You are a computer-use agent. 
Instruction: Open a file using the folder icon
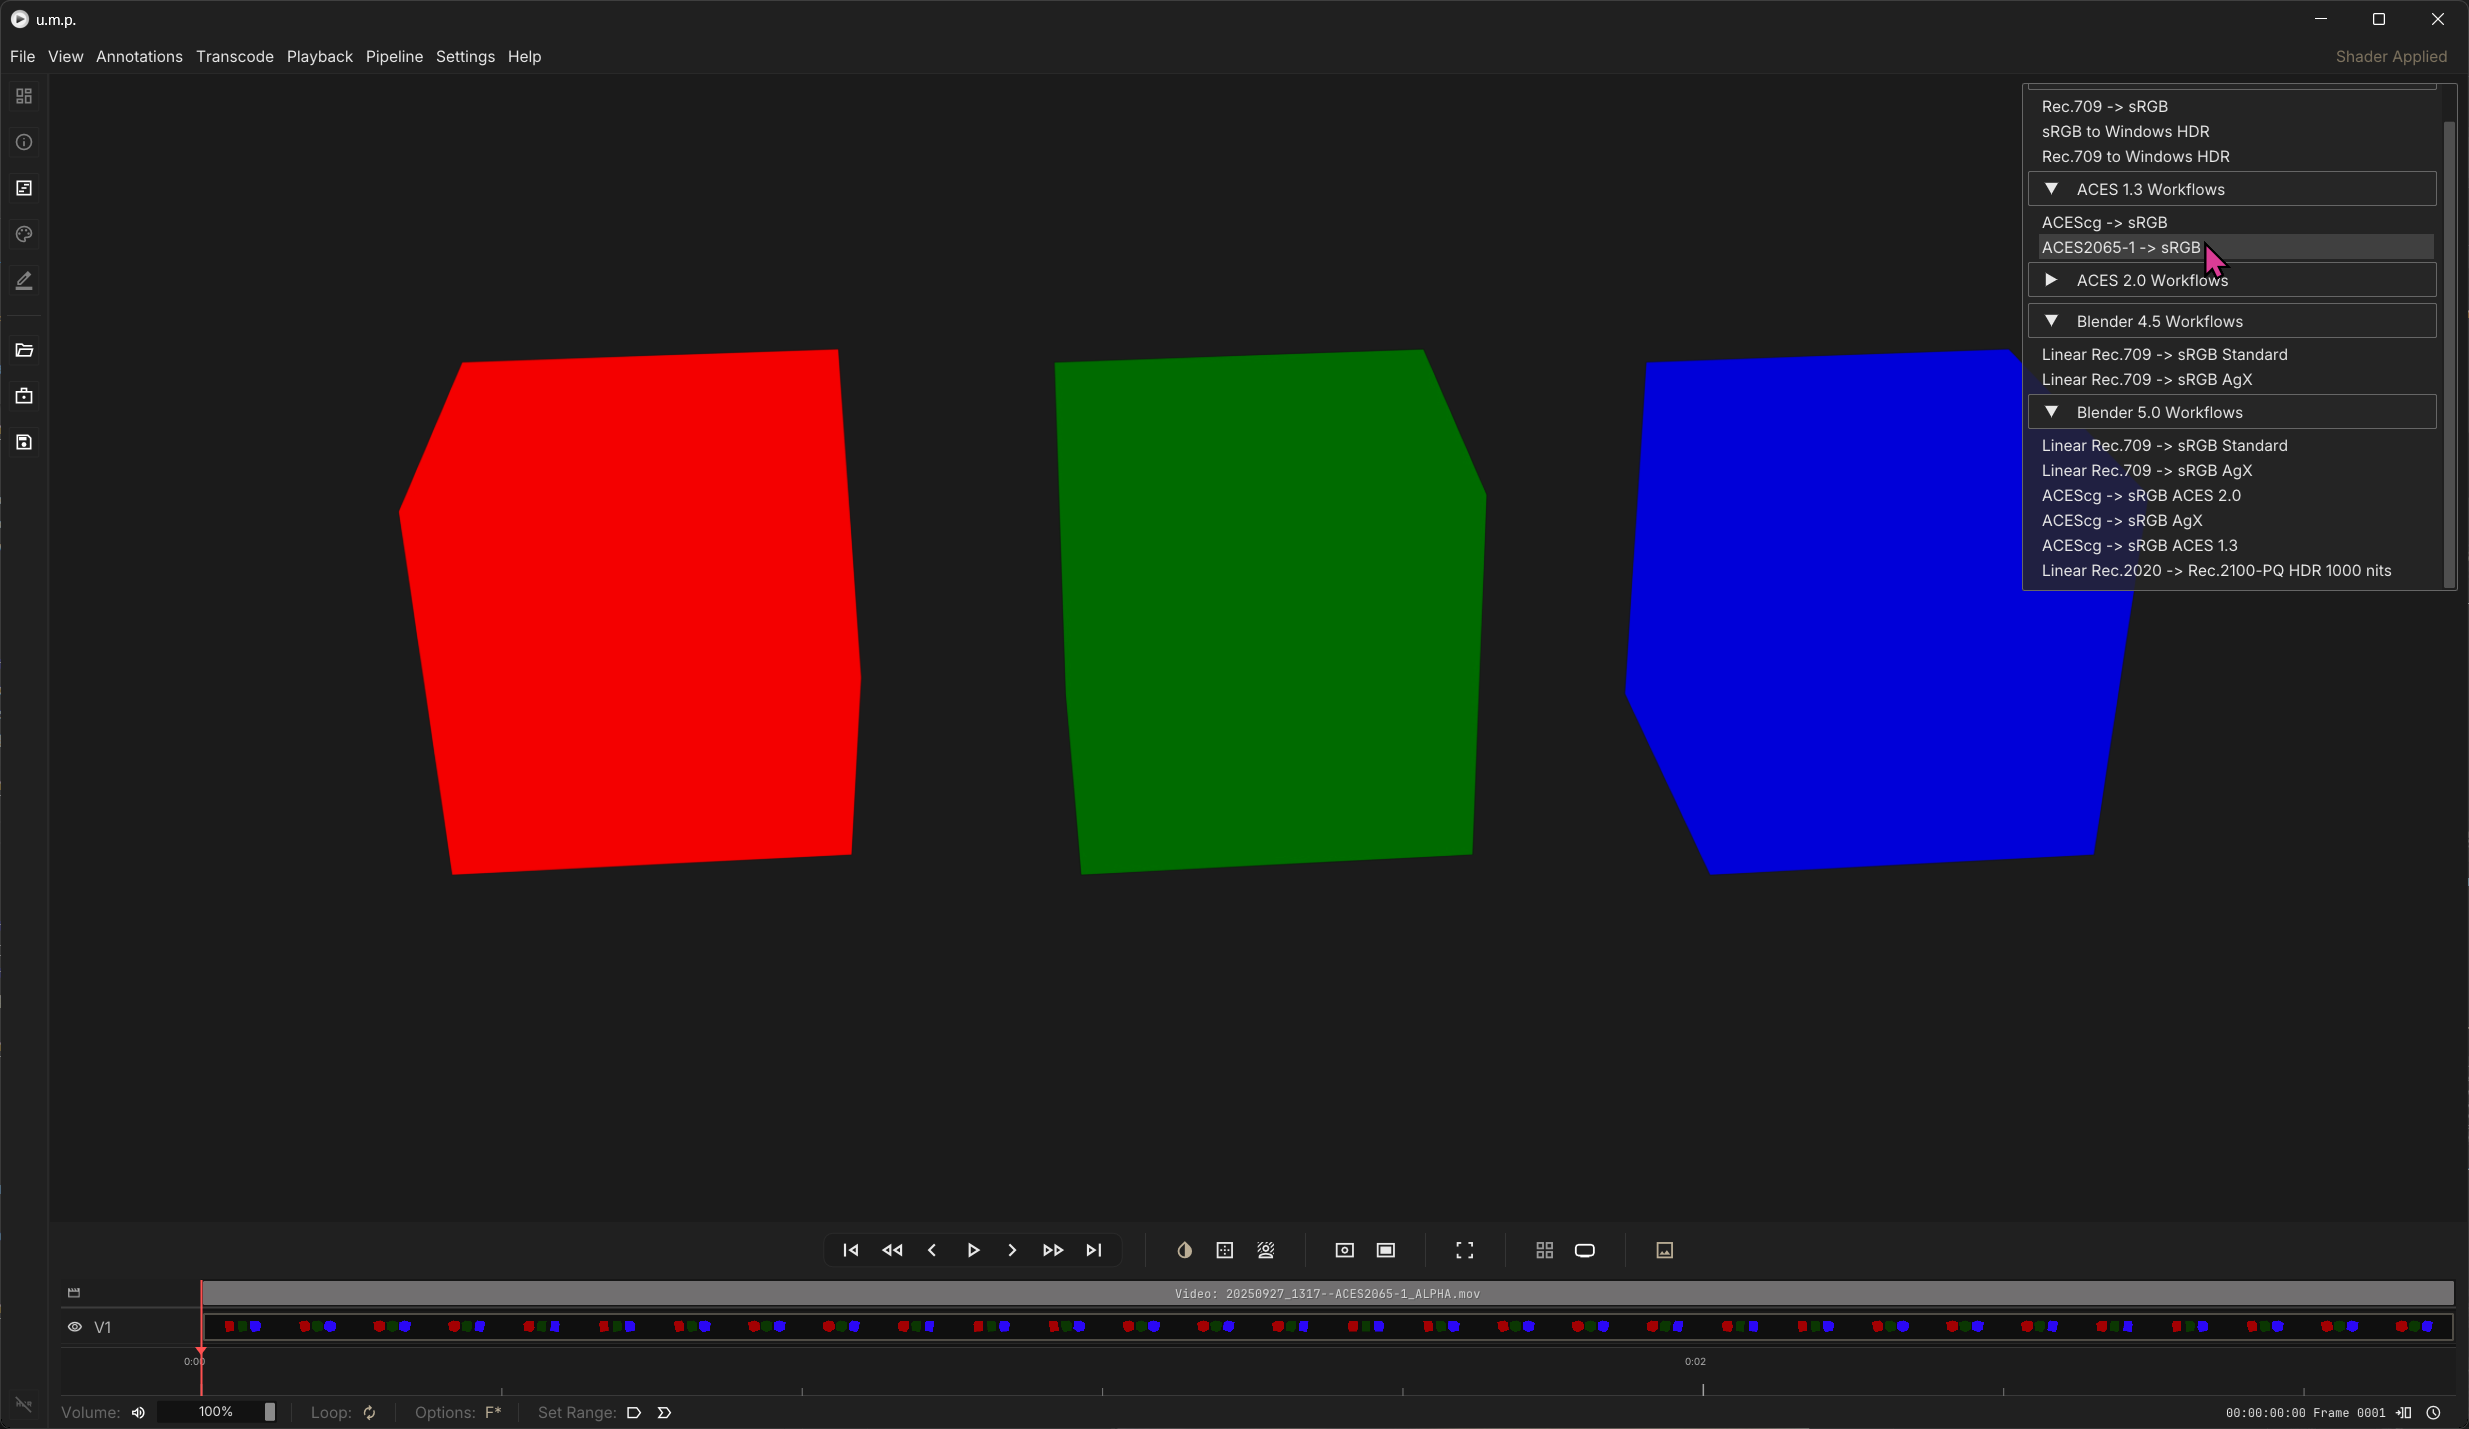pyautogui.click(x=24, y=350)
